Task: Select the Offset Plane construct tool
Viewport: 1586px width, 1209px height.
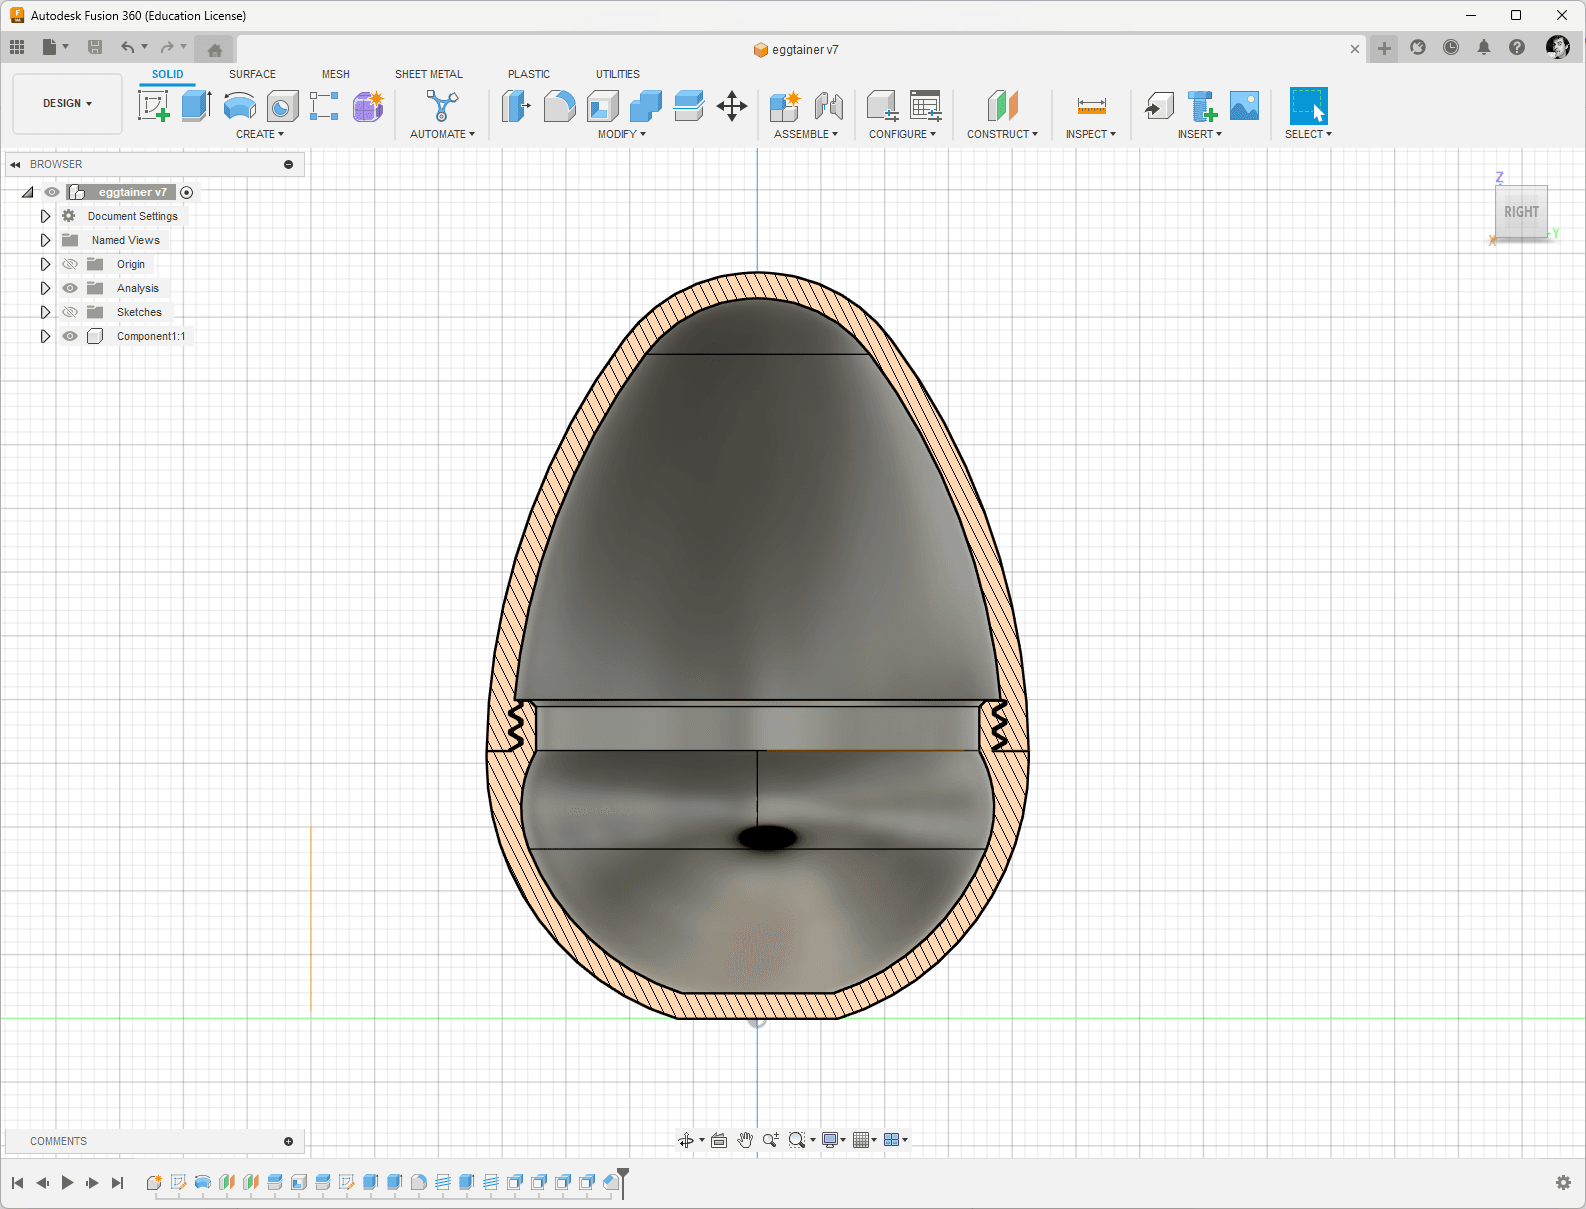Action: click(x=1002, y=105)
